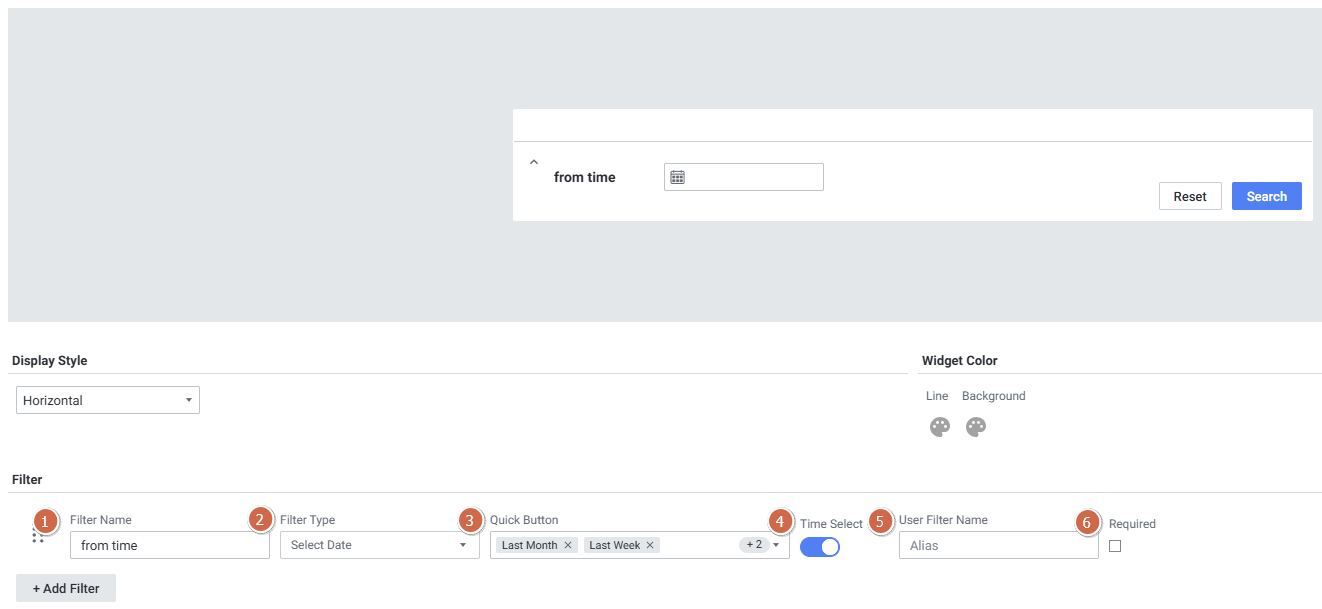Viewport: 1322px width, 609px height.
Task: Open the Display Style dropdown showing Horizontal
Action: click(x=108, y=400)
